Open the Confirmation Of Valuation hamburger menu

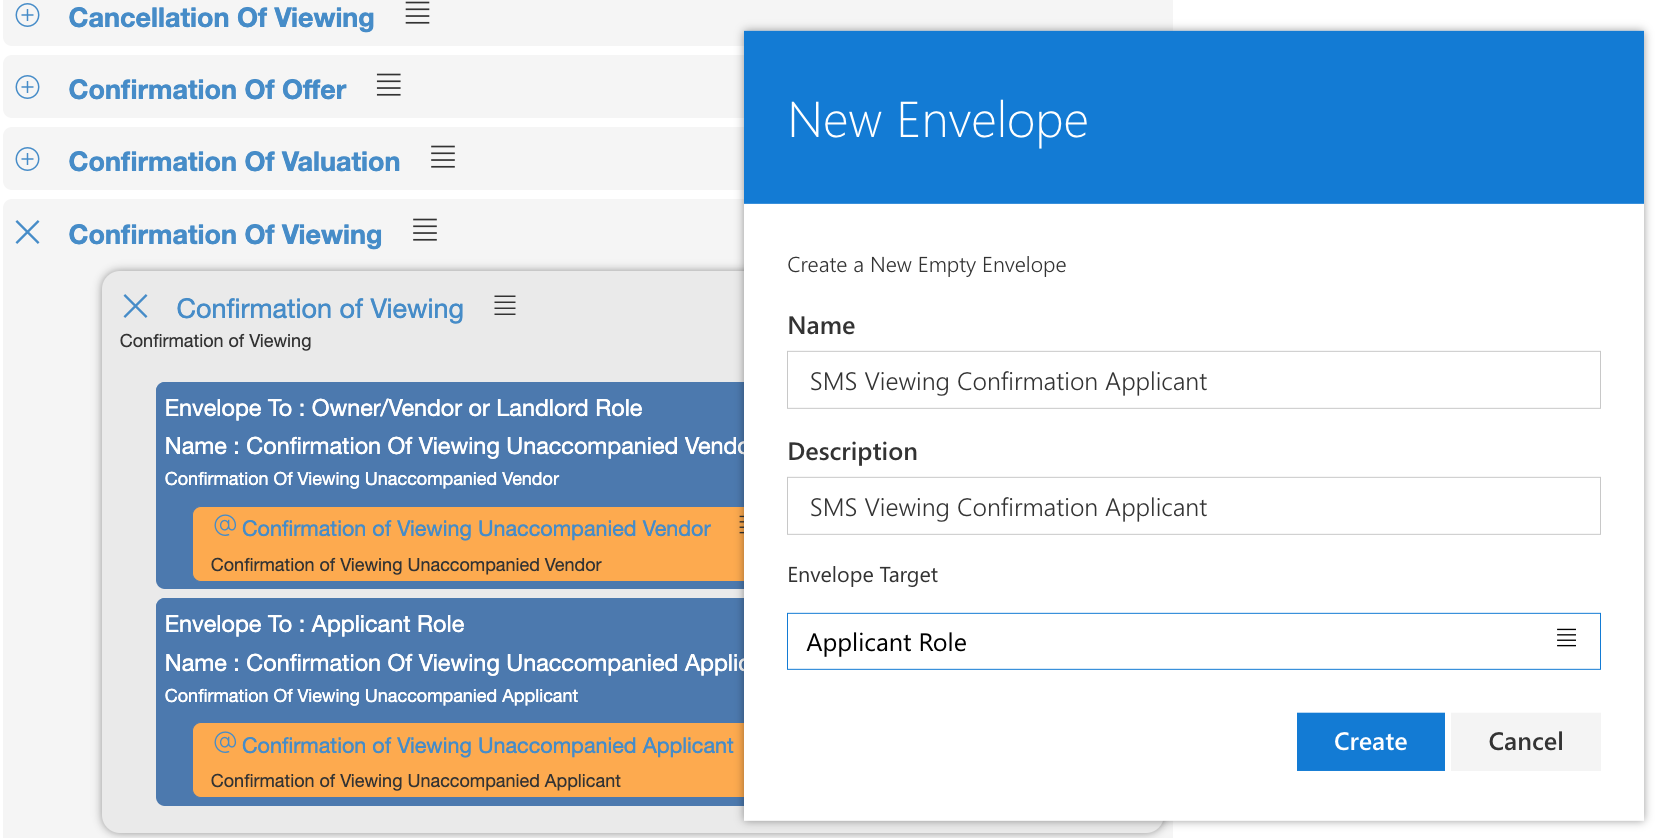click(x=443, y=157)
